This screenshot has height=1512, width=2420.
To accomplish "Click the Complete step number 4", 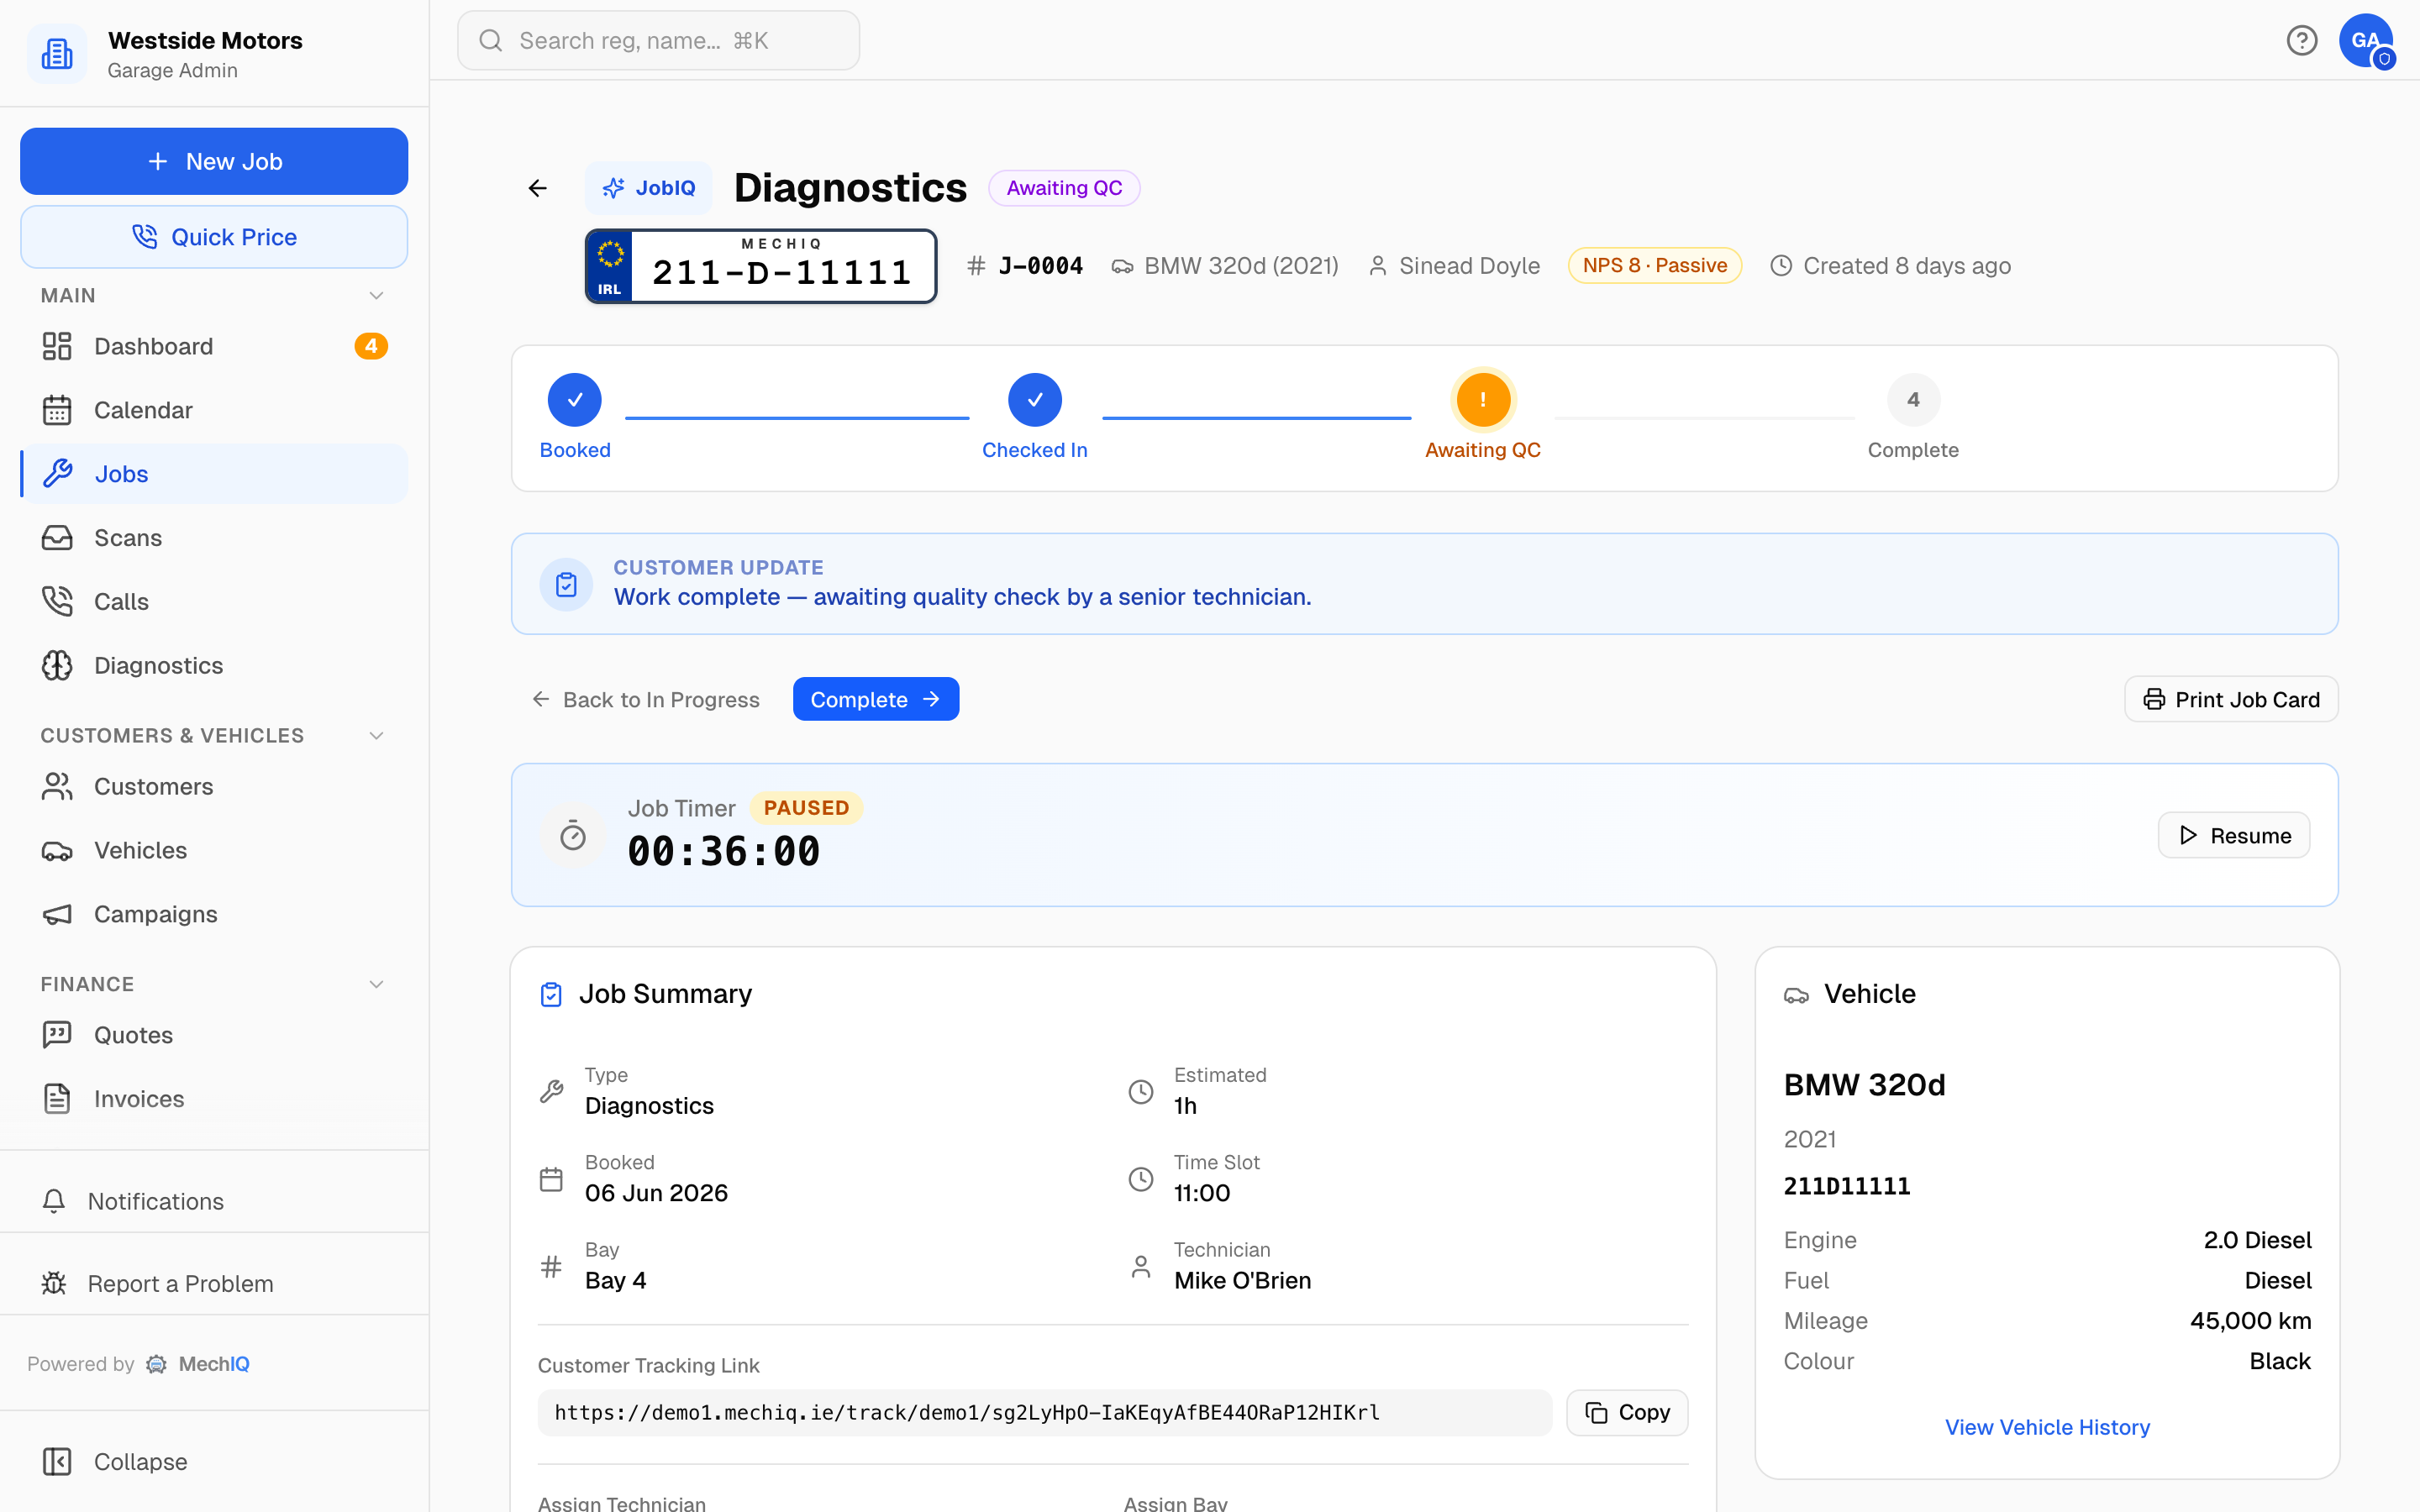I will click(x=1913, y=400).
